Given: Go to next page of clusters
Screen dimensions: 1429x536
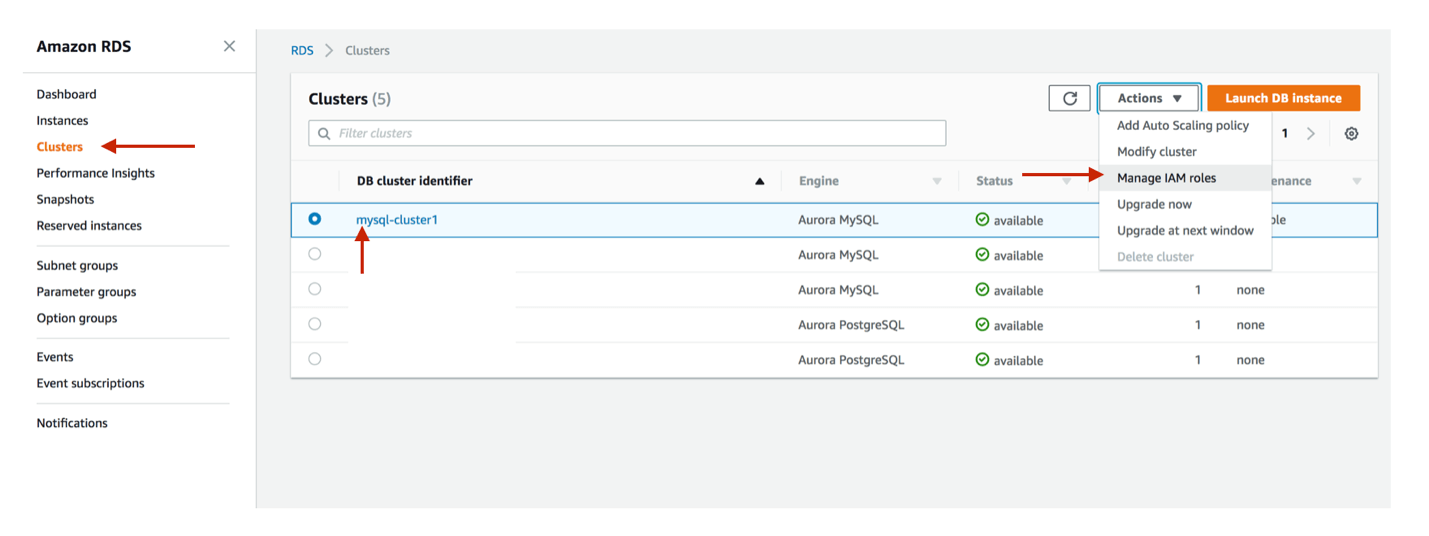Looking at the screenshot, I should coord(1311,133).
